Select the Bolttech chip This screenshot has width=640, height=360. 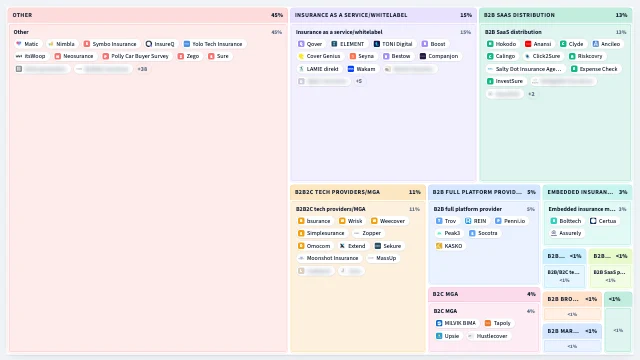[566, 221]
